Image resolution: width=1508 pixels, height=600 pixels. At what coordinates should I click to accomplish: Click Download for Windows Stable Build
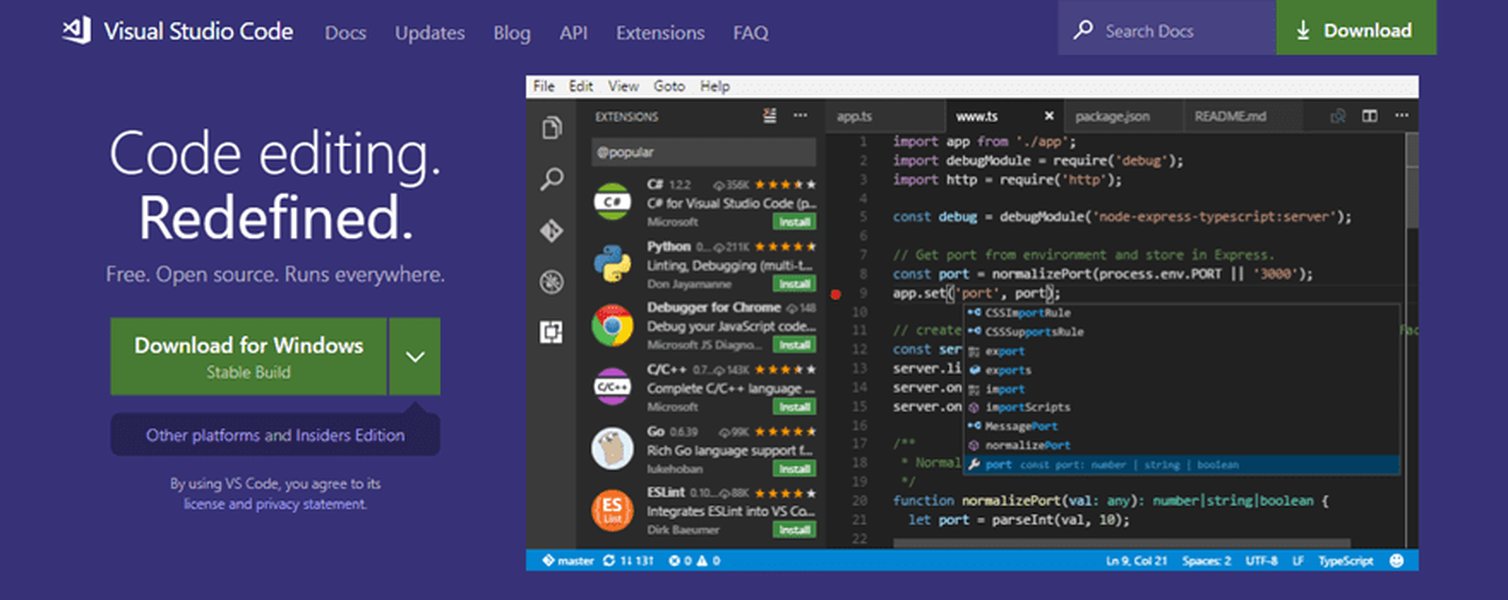[248, 356]
